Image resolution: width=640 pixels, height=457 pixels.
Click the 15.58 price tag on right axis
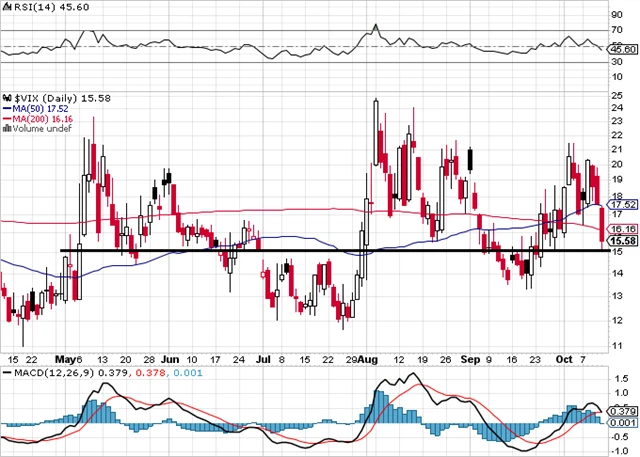[x=623, y=241]
